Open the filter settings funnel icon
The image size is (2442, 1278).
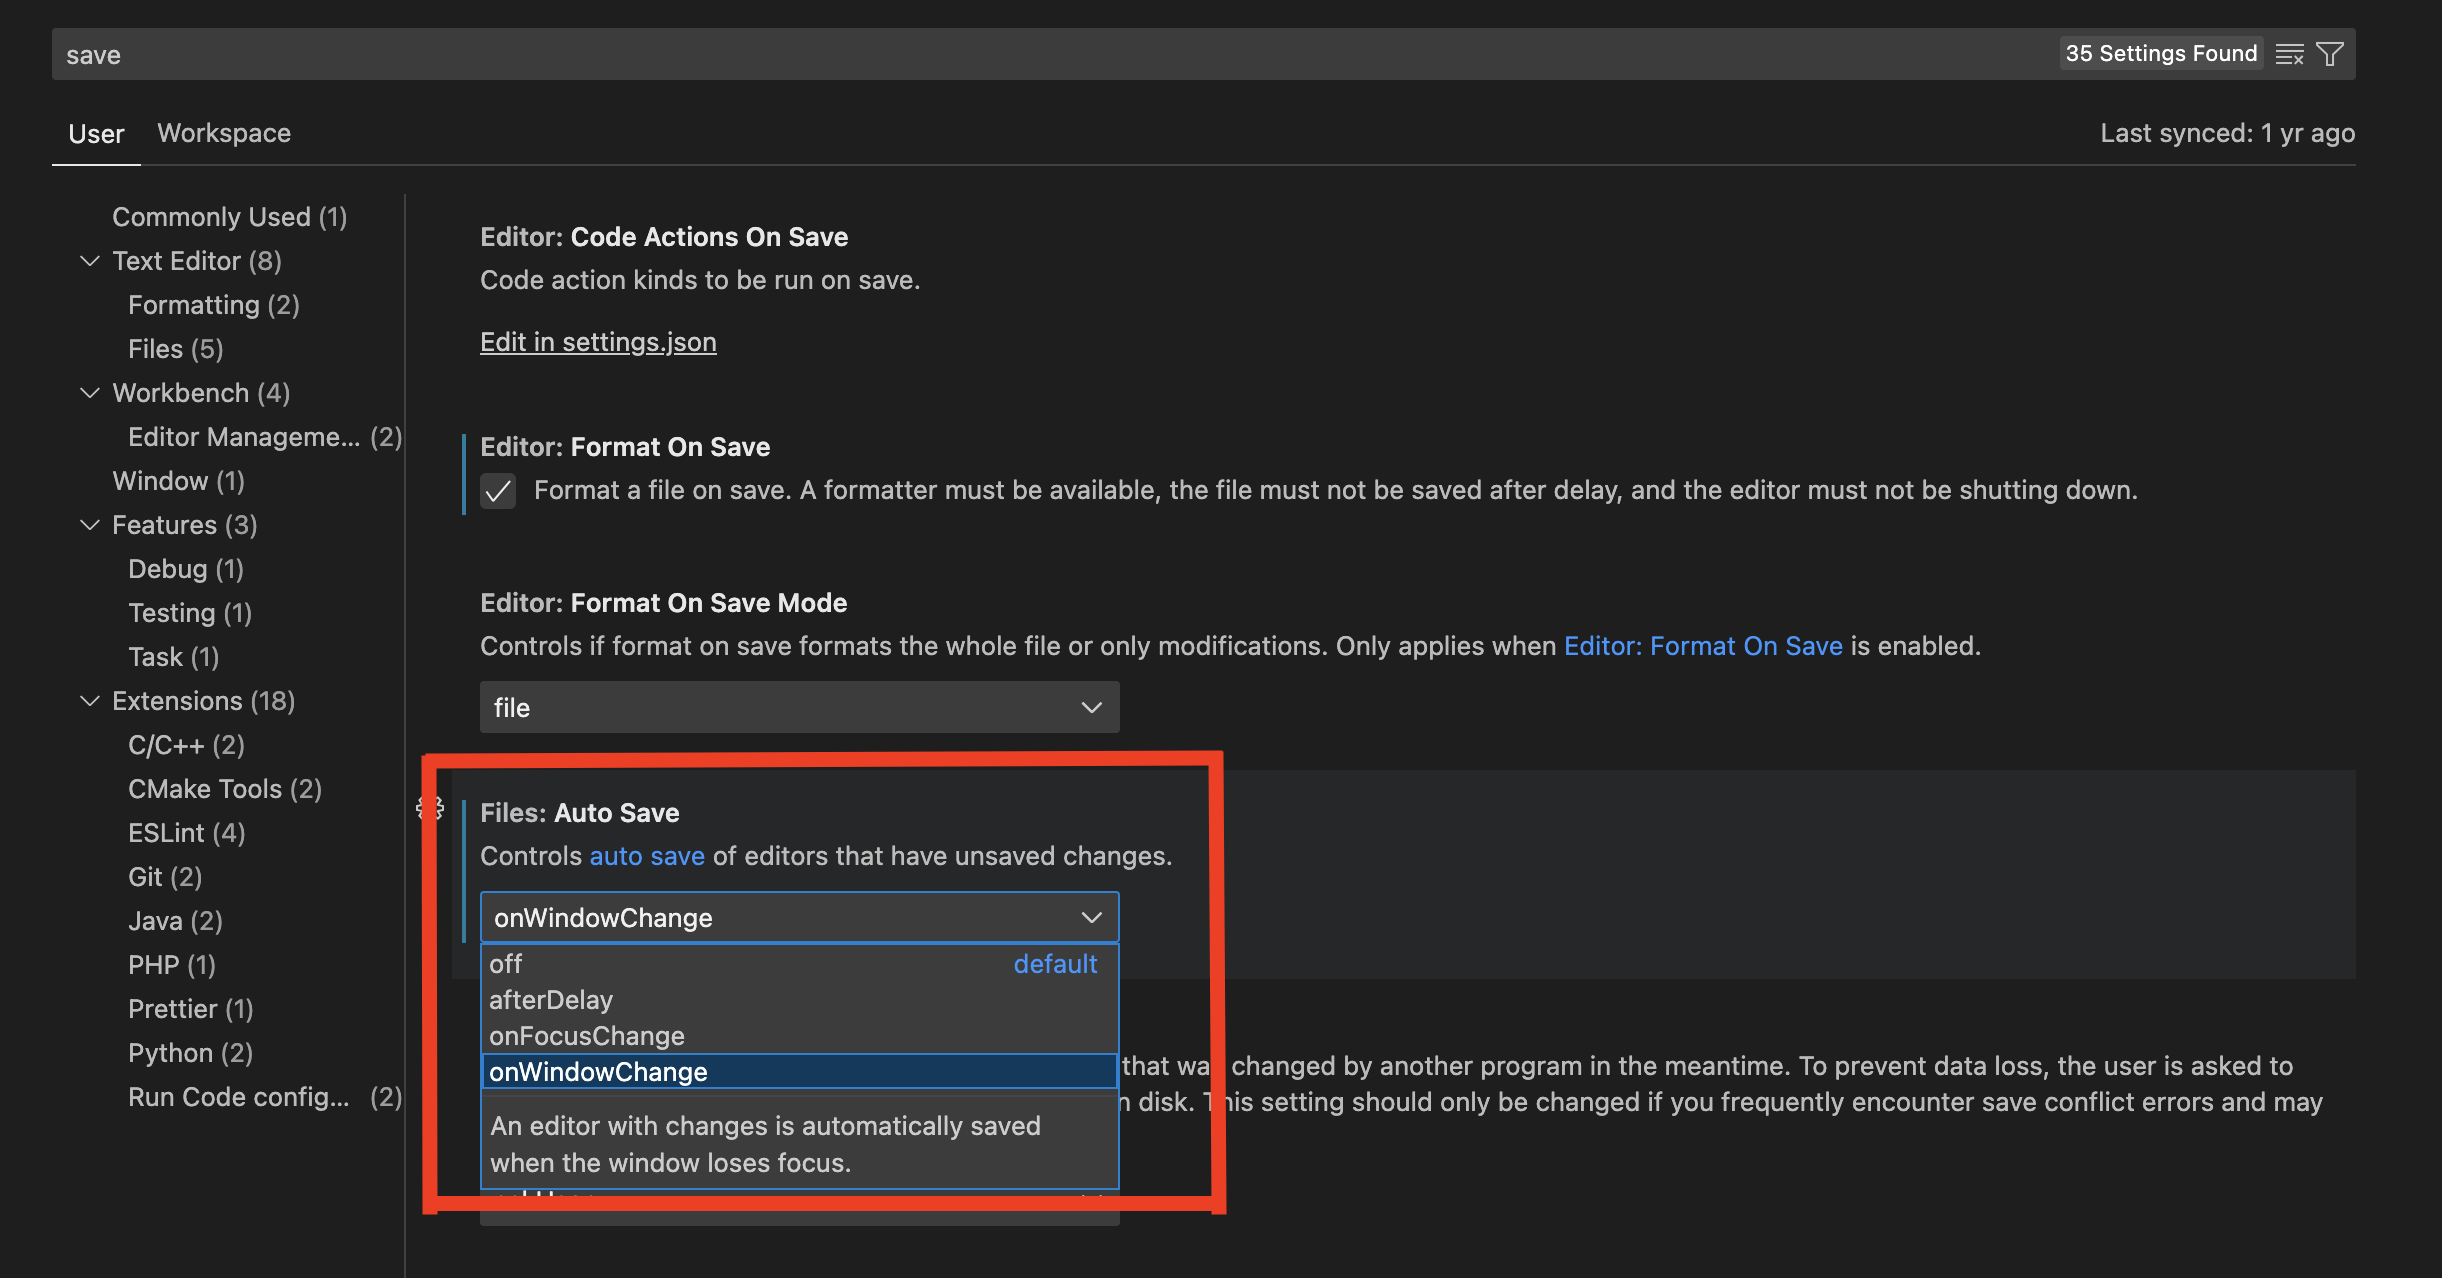click(2331, 53)
